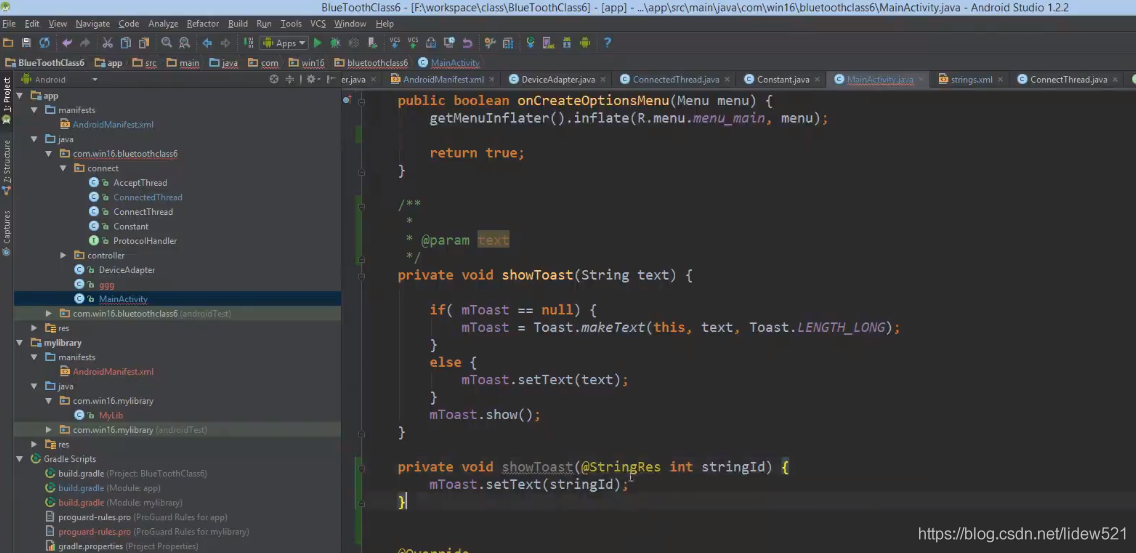Click the Paste toolbar icon
The width and height of the screenshot is (1136, 553).
[x=143, y=43]
